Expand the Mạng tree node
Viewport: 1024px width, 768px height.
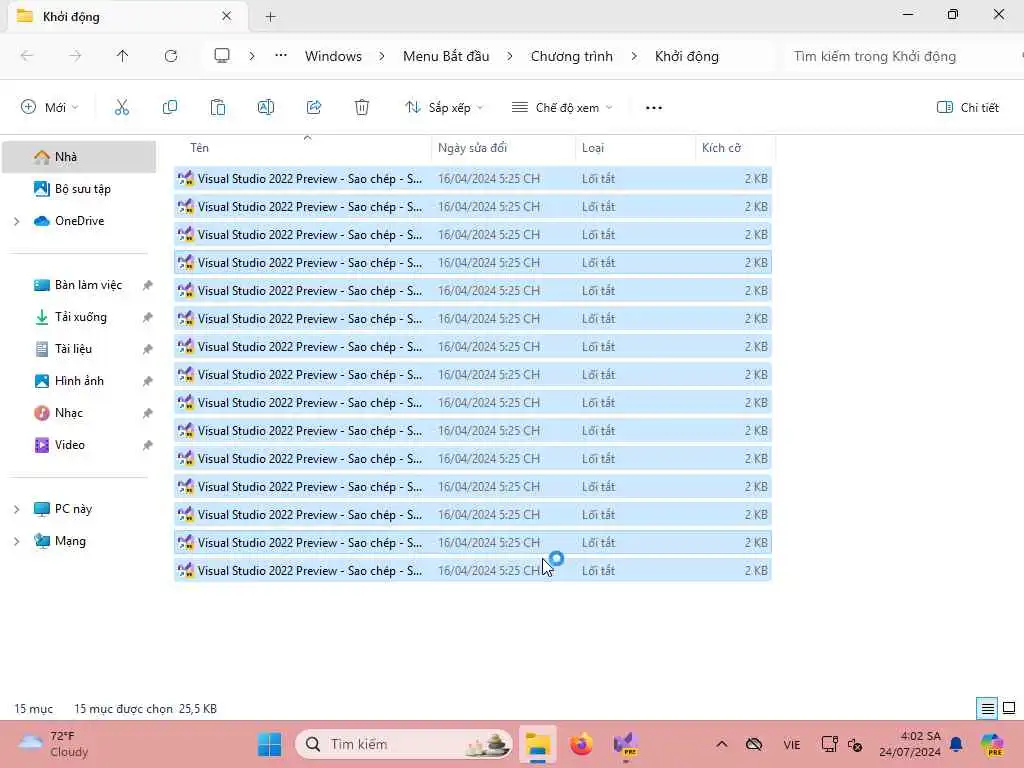(17, 541)
